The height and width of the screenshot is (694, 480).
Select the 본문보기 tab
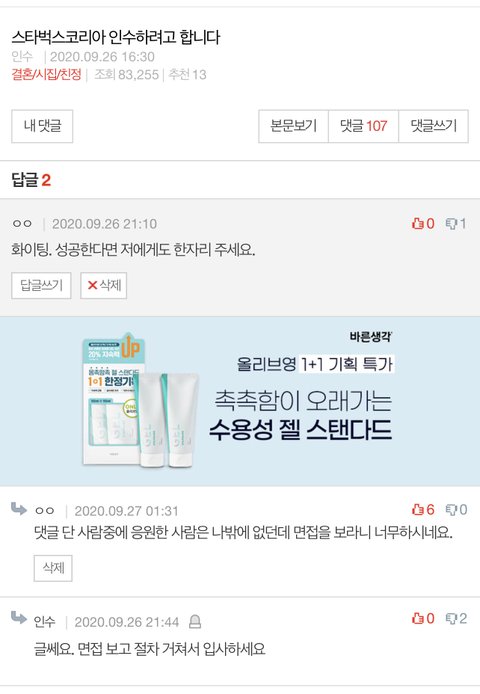click(x=293, y=126)
